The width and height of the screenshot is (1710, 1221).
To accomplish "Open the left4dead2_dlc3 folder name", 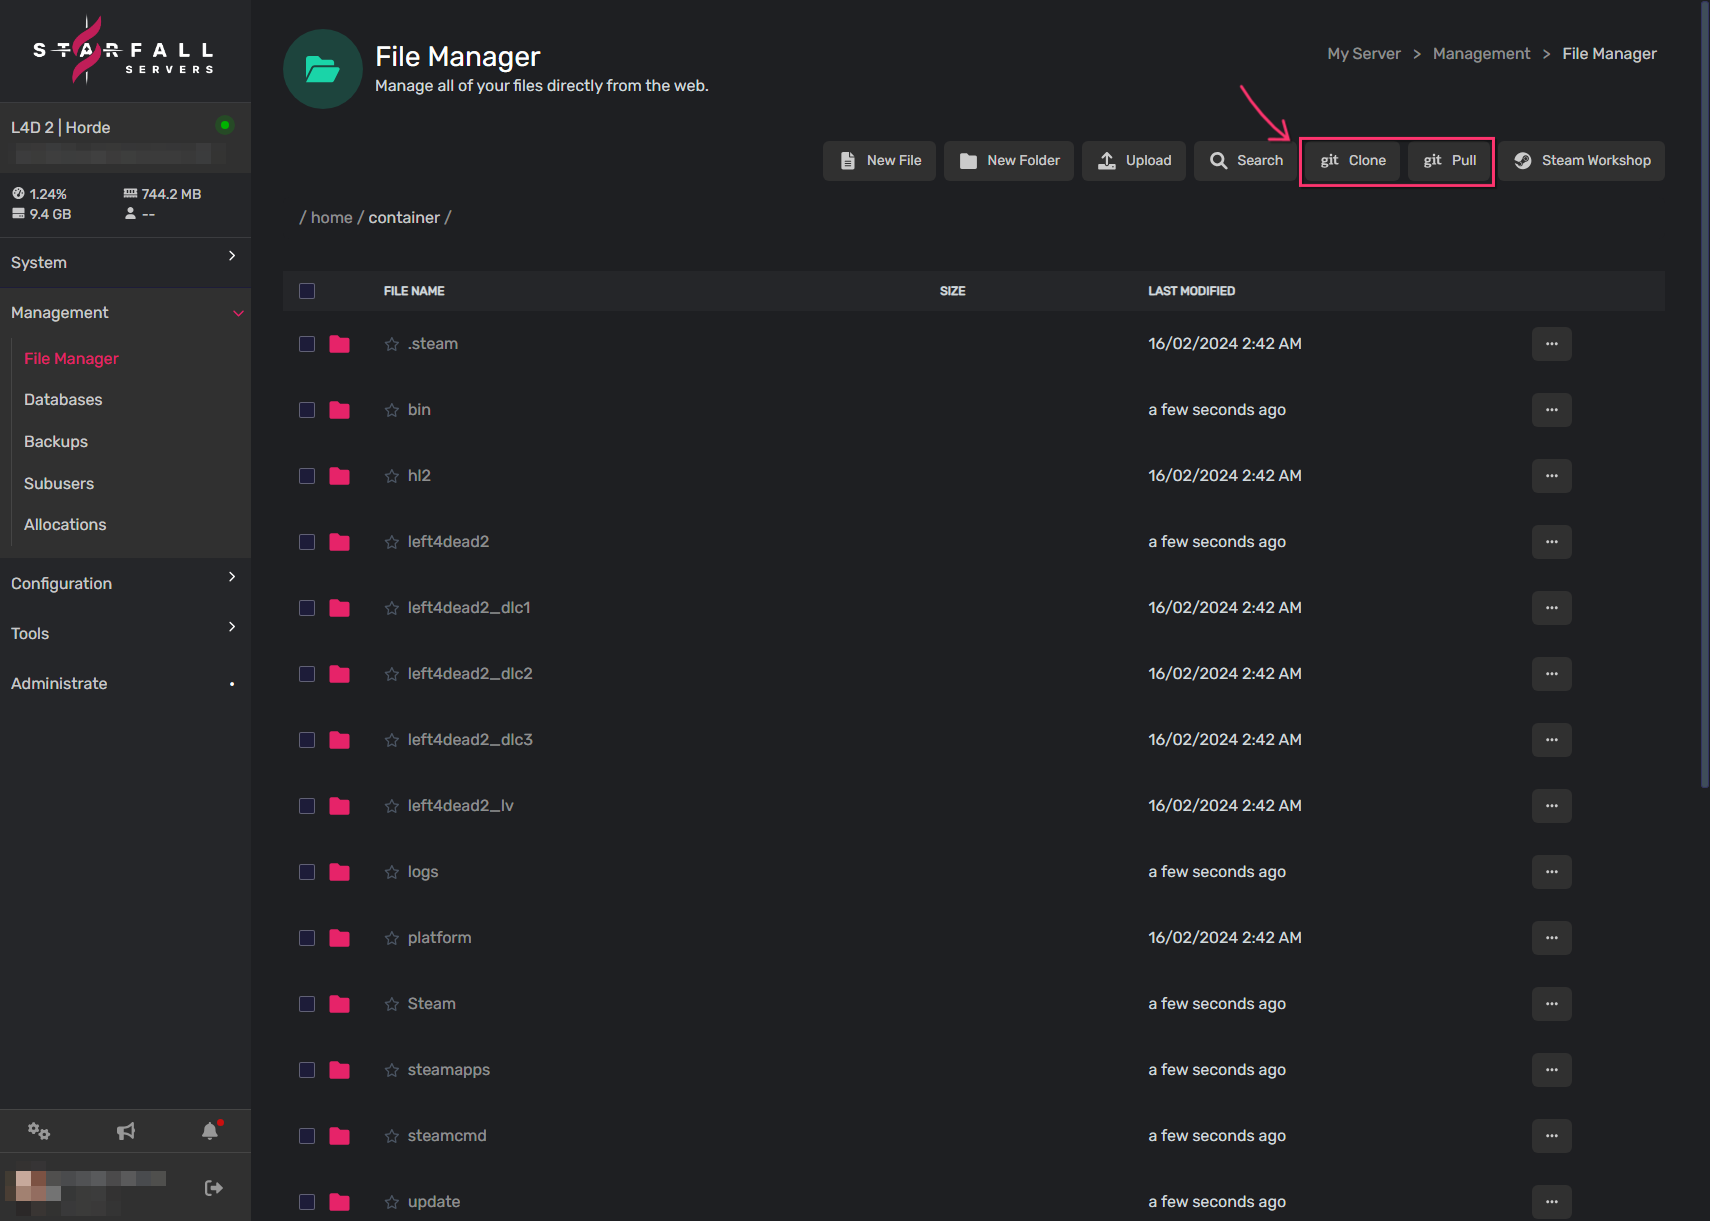I will pyautogui.click(x=470, y=740).
